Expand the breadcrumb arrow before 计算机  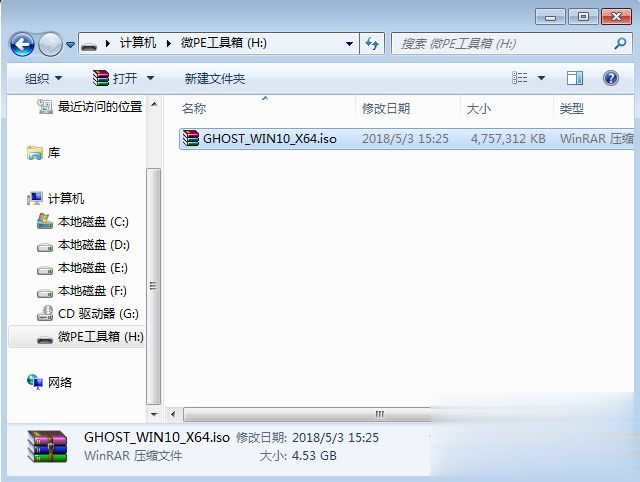(107, 43)
